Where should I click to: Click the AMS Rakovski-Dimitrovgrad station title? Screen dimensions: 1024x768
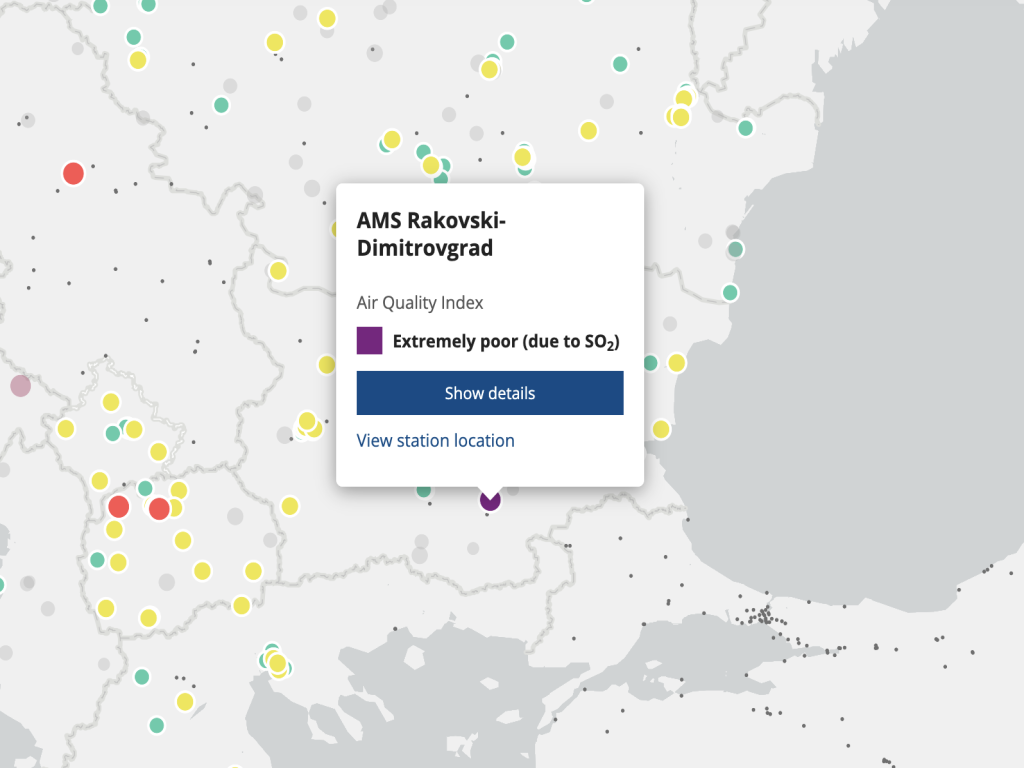click(425, 234)
